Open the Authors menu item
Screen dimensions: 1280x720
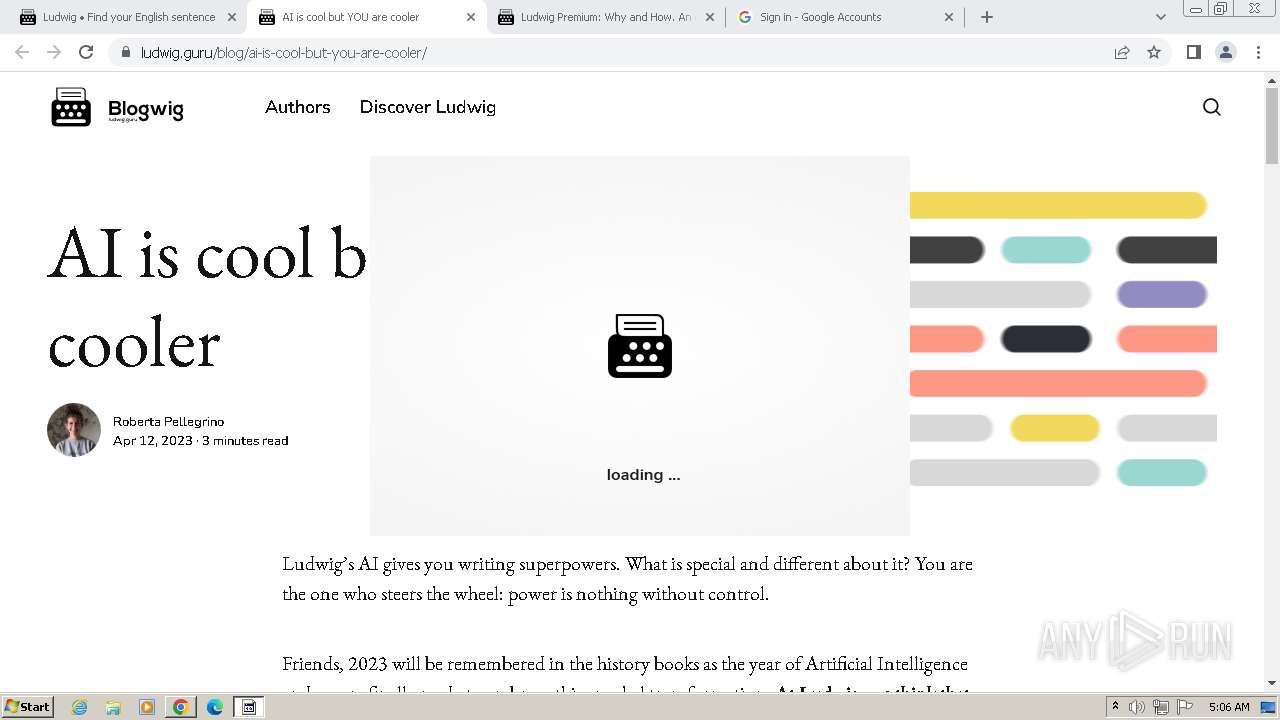(297, 107)
